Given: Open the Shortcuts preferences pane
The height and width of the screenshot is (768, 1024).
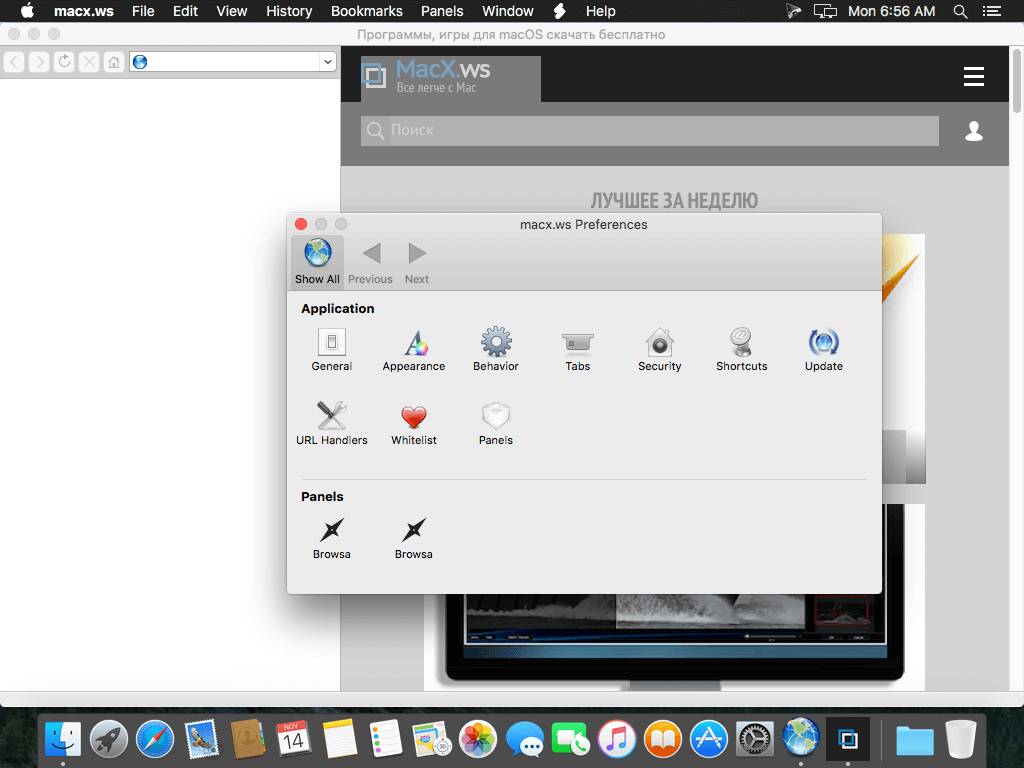Looking at the screenshot, I should (x=741, y=349).
